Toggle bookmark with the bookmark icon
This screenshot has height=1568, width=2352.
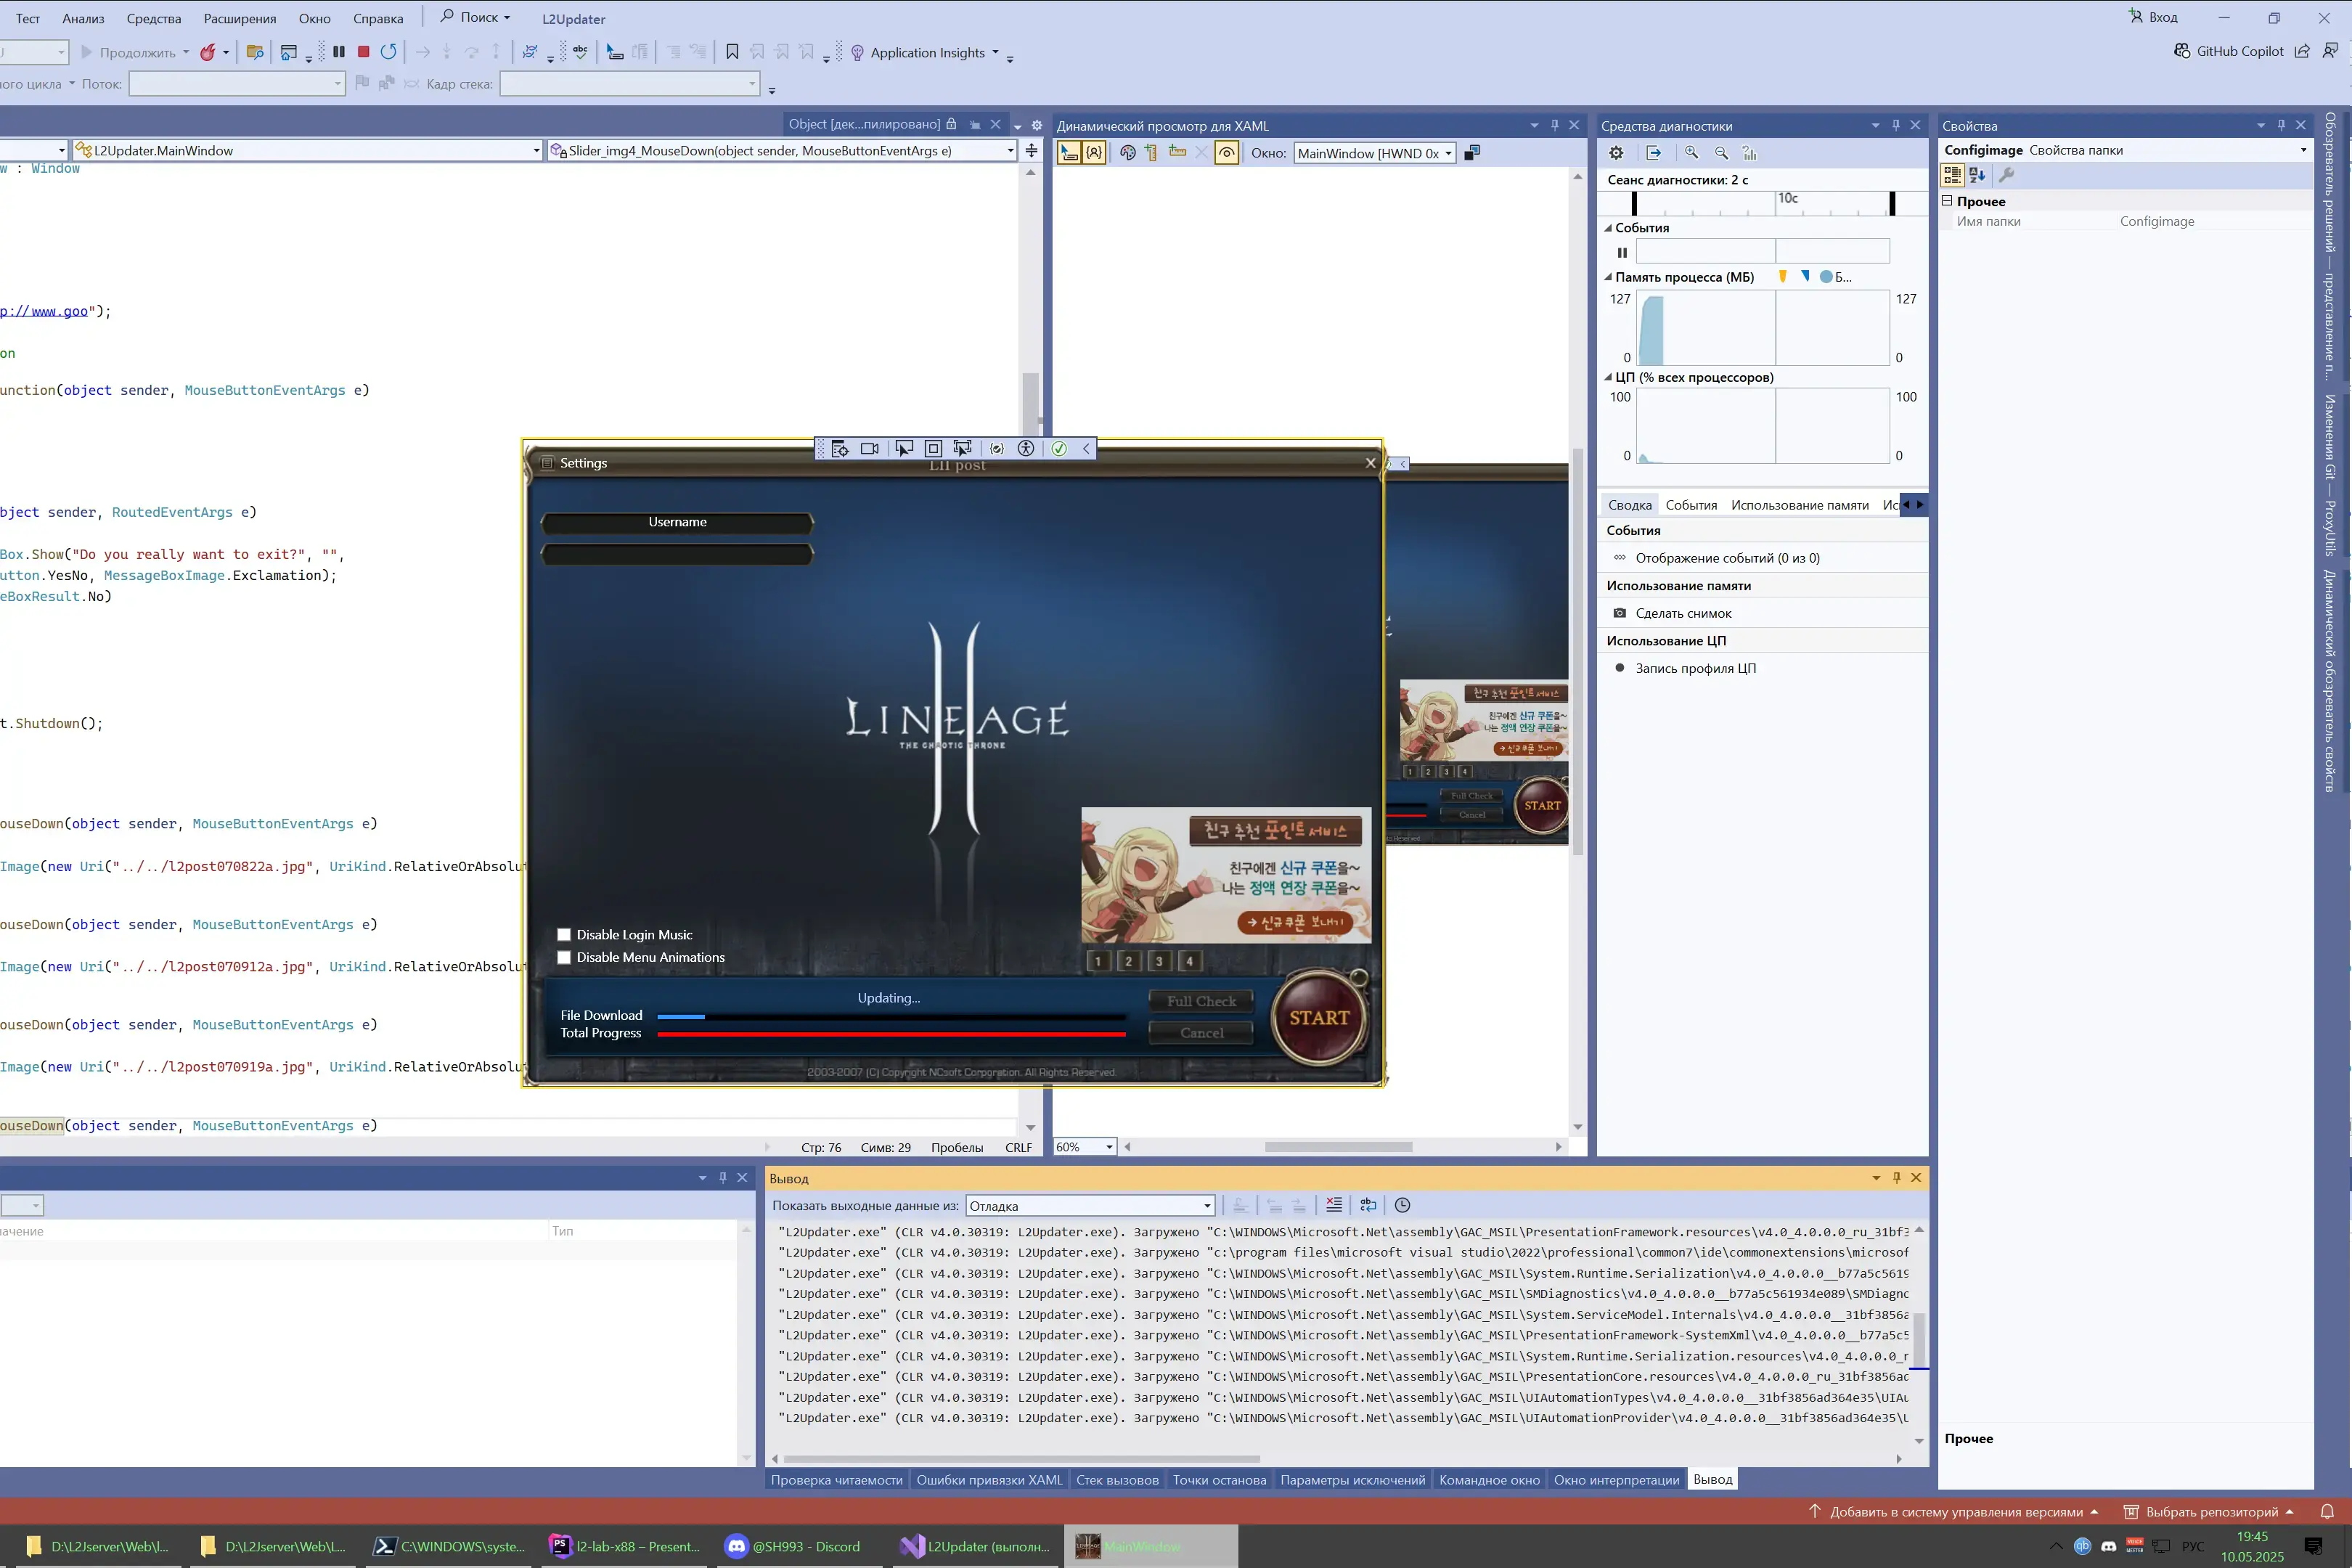coord(732,52)
